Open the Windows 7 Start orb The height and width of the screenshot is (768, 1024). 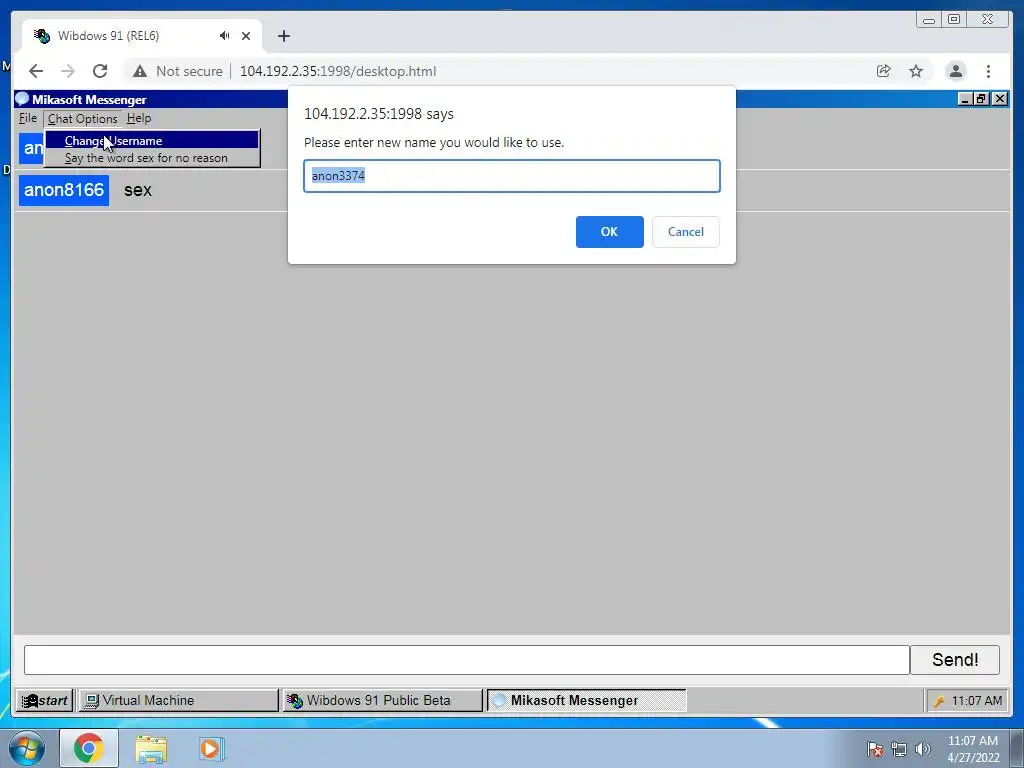tap(26, 748)
